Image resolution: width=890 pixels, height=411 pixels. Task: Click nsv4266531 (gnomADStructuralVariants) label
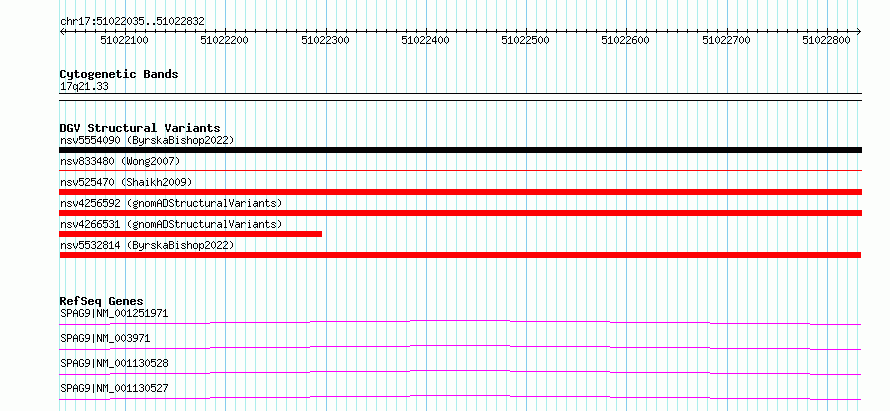171,224
